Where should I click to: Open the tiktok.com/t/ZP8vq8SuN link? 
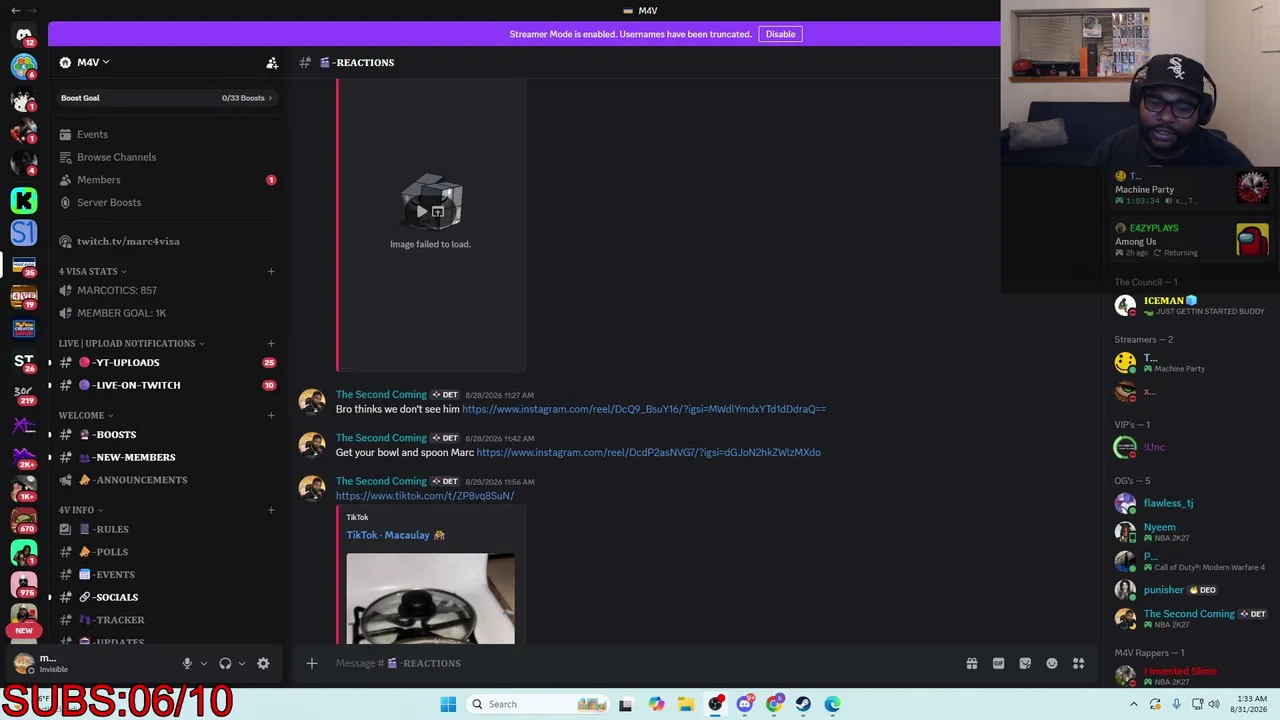click(425, 496)
